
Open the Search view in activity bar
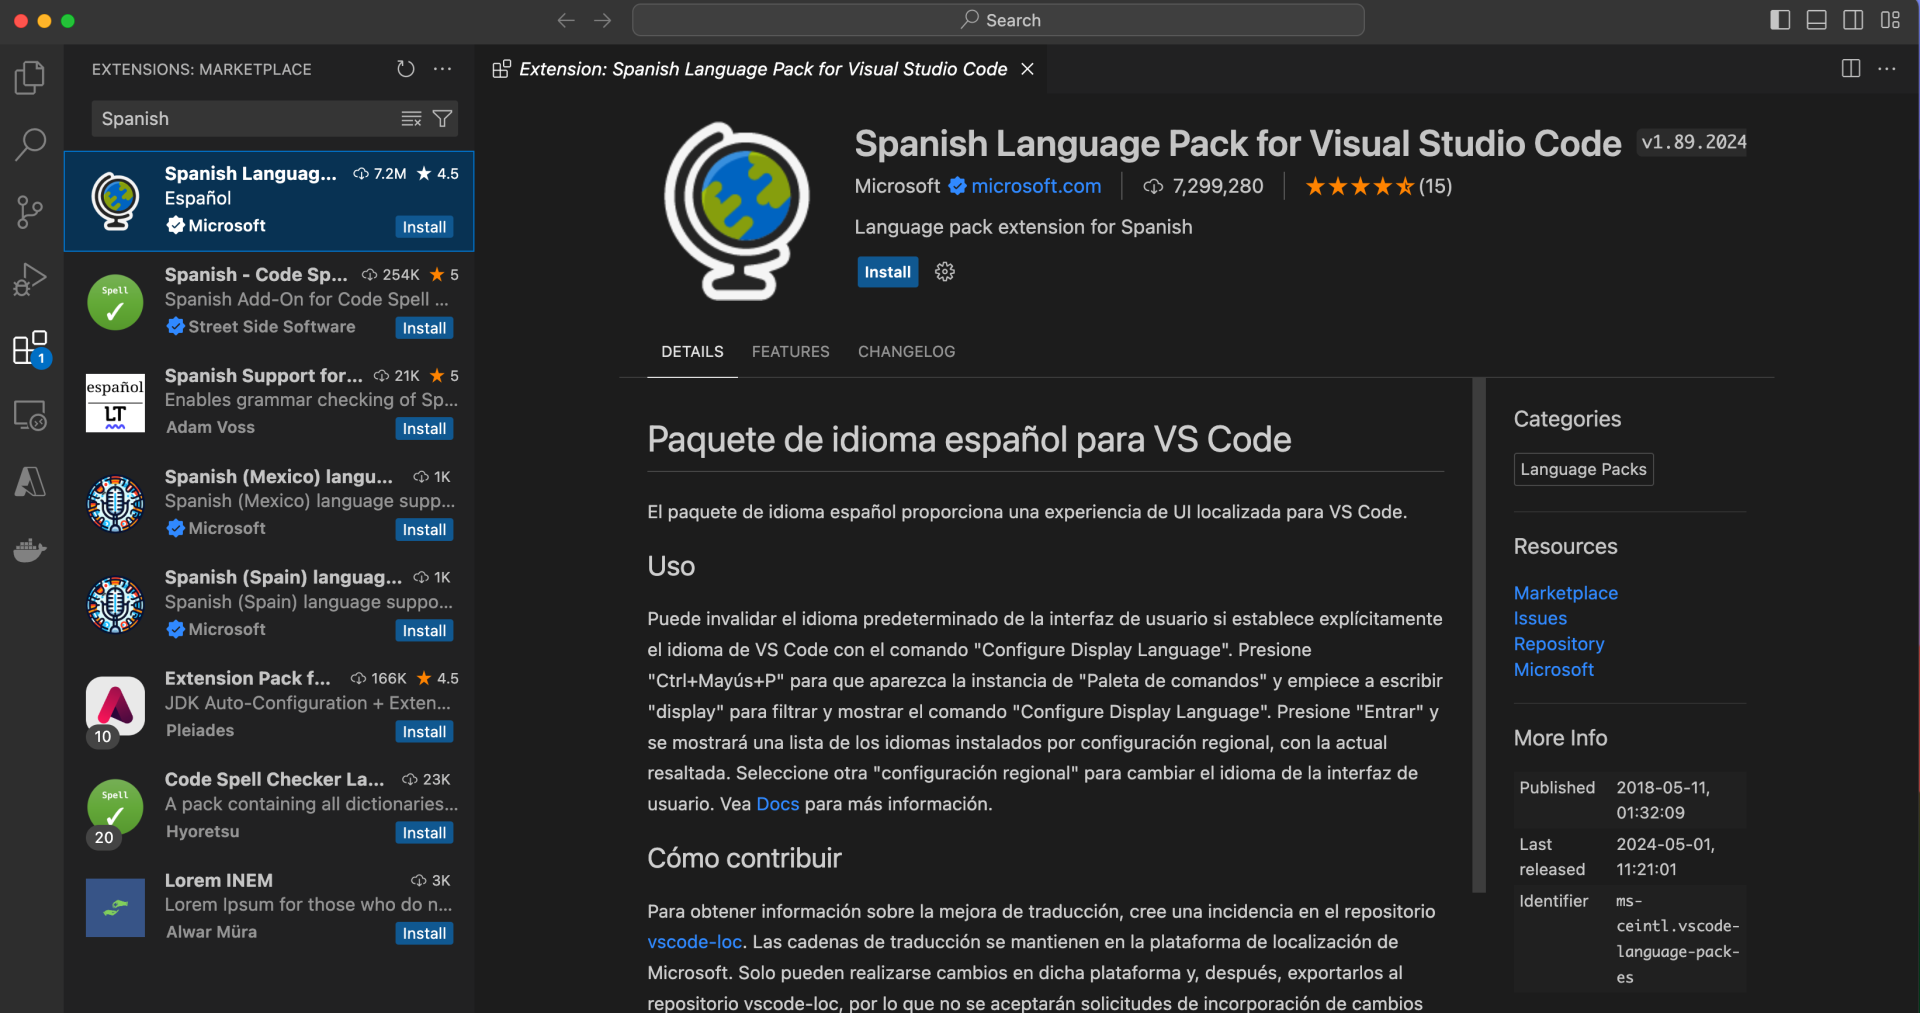[x=30, y=145]
